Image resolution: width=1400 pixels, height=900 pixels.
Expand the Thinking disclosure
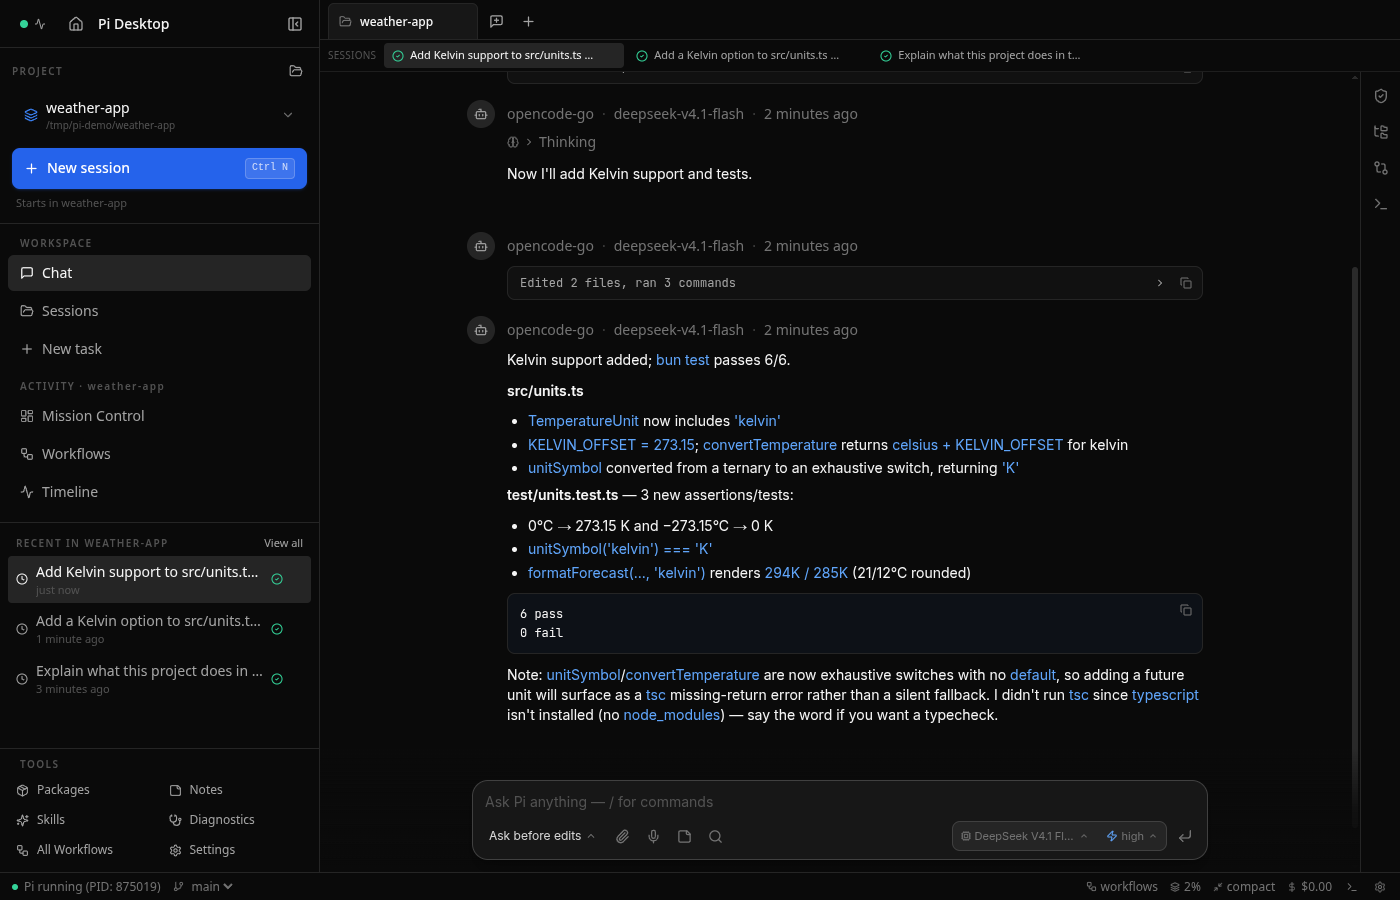pos(552,142)
